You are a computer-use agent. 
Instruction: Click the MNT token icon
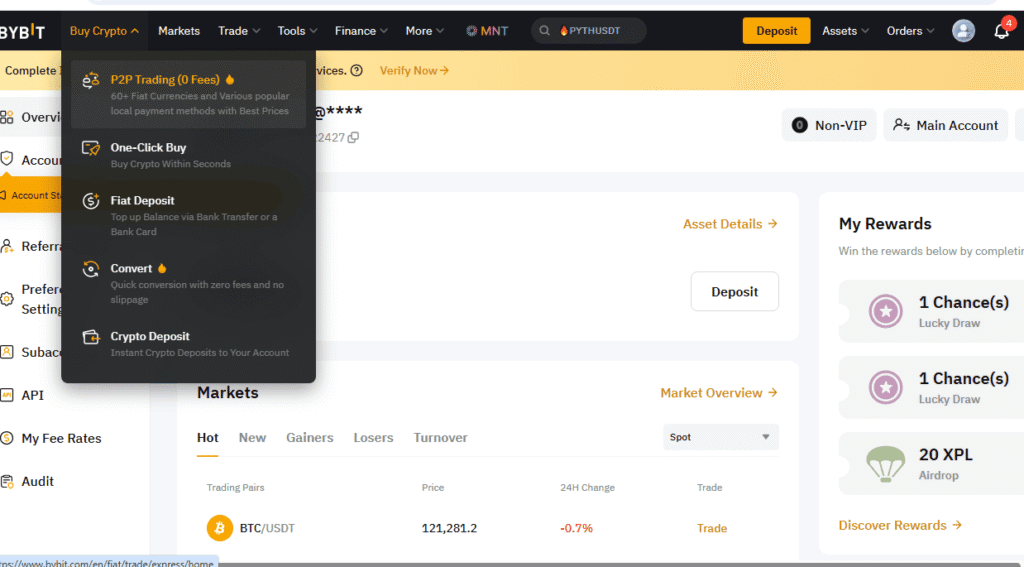tap(471, 31)
